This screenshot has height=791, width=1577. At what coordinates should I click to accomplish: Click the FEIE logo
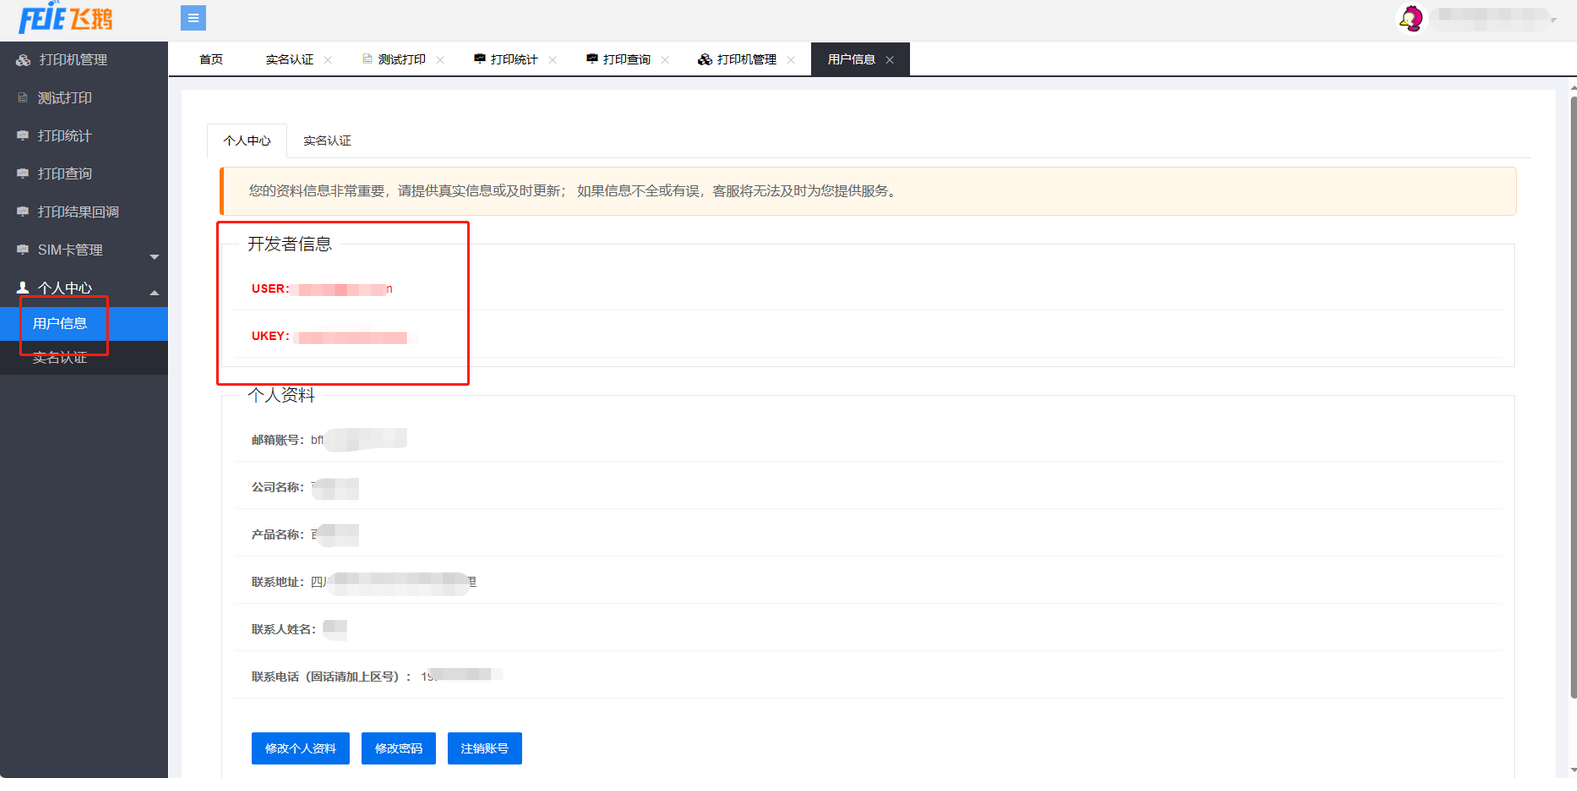coord(66,18)
